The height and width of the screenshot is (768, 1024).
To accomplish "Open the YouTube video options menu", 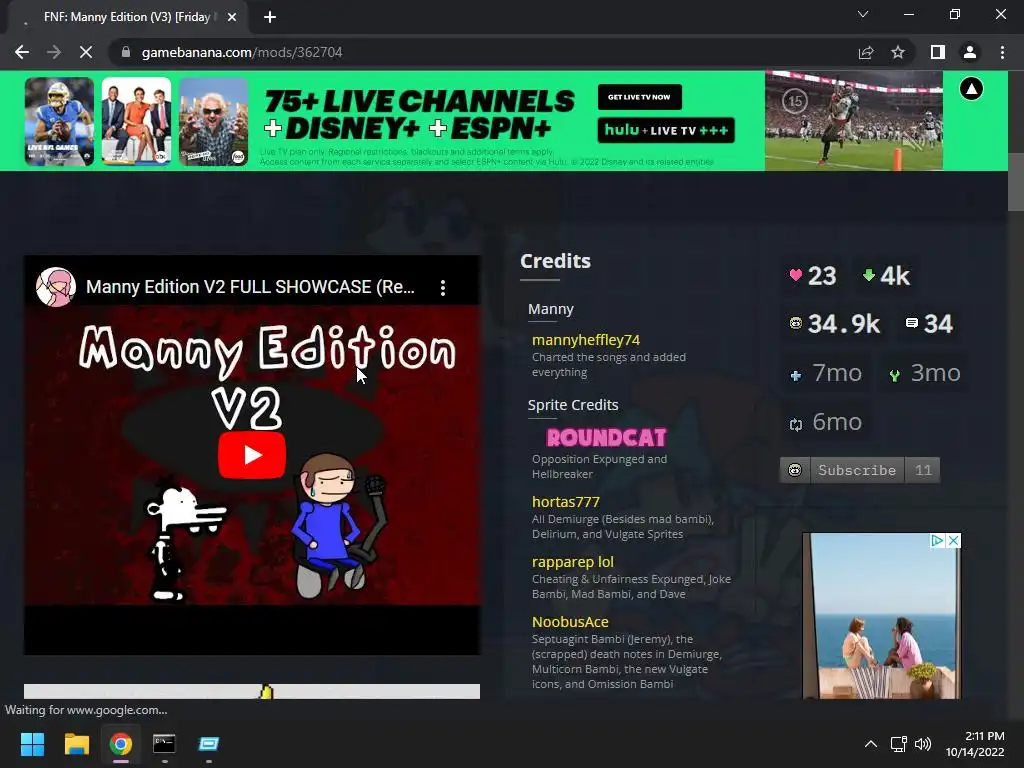I will (443, 287).
